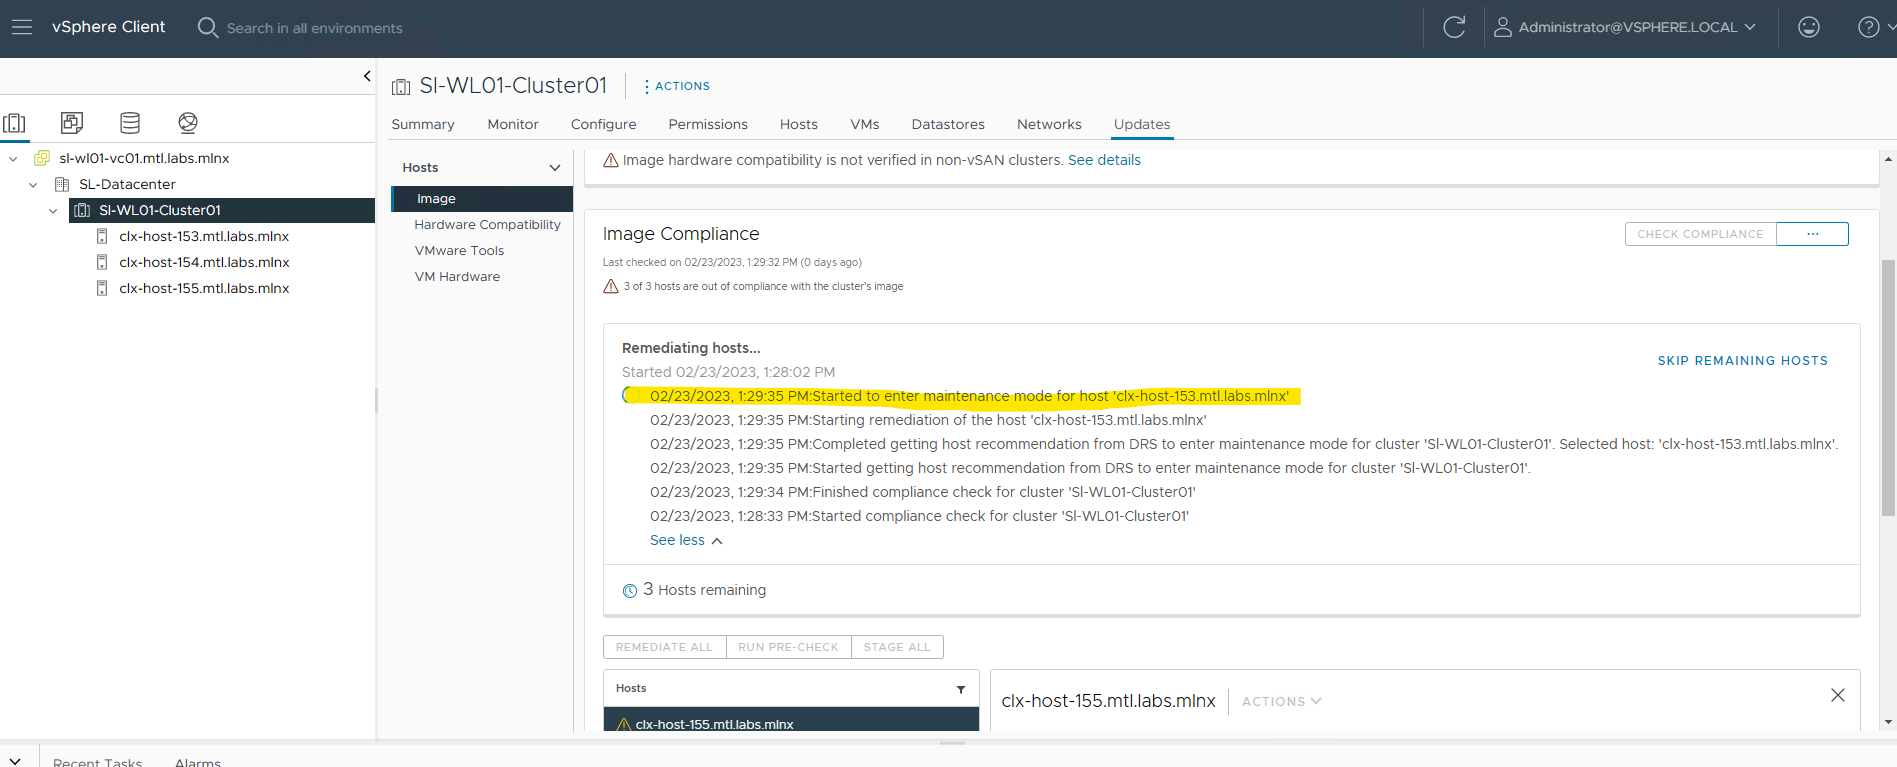Select clx-host-154.mtl.labs.mlnx in tree
The width and height of the screenshot is (1897, 767).
point(204,262)
